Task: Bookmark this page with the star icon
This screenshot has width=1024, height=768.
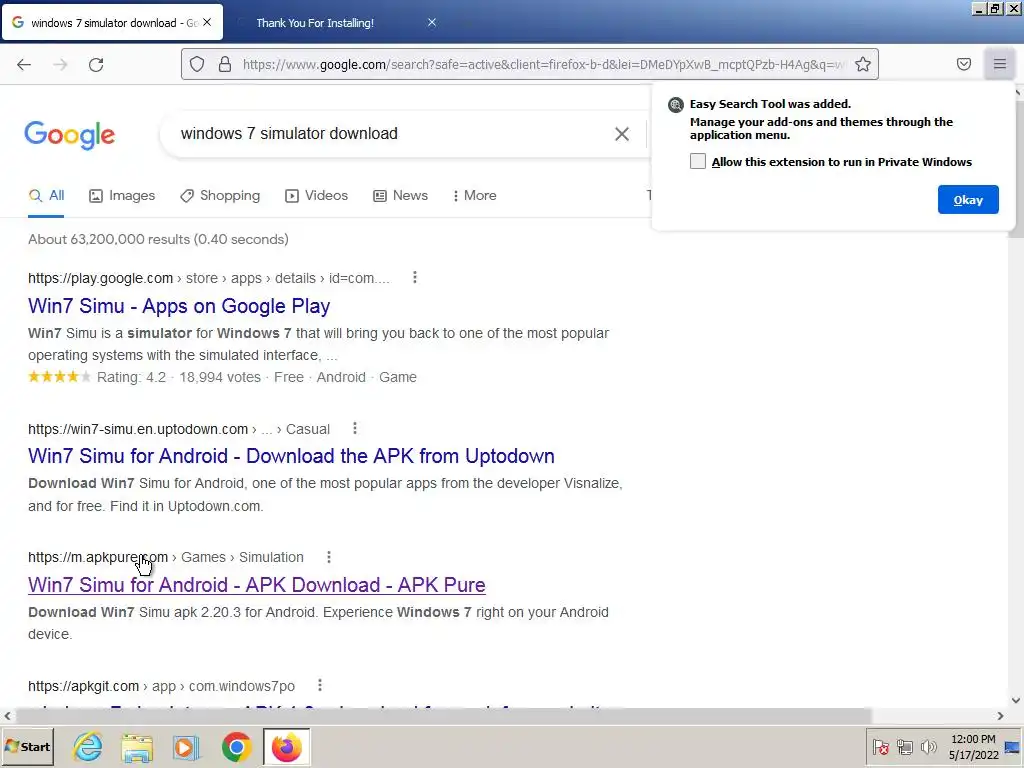Action: [863, 64]
